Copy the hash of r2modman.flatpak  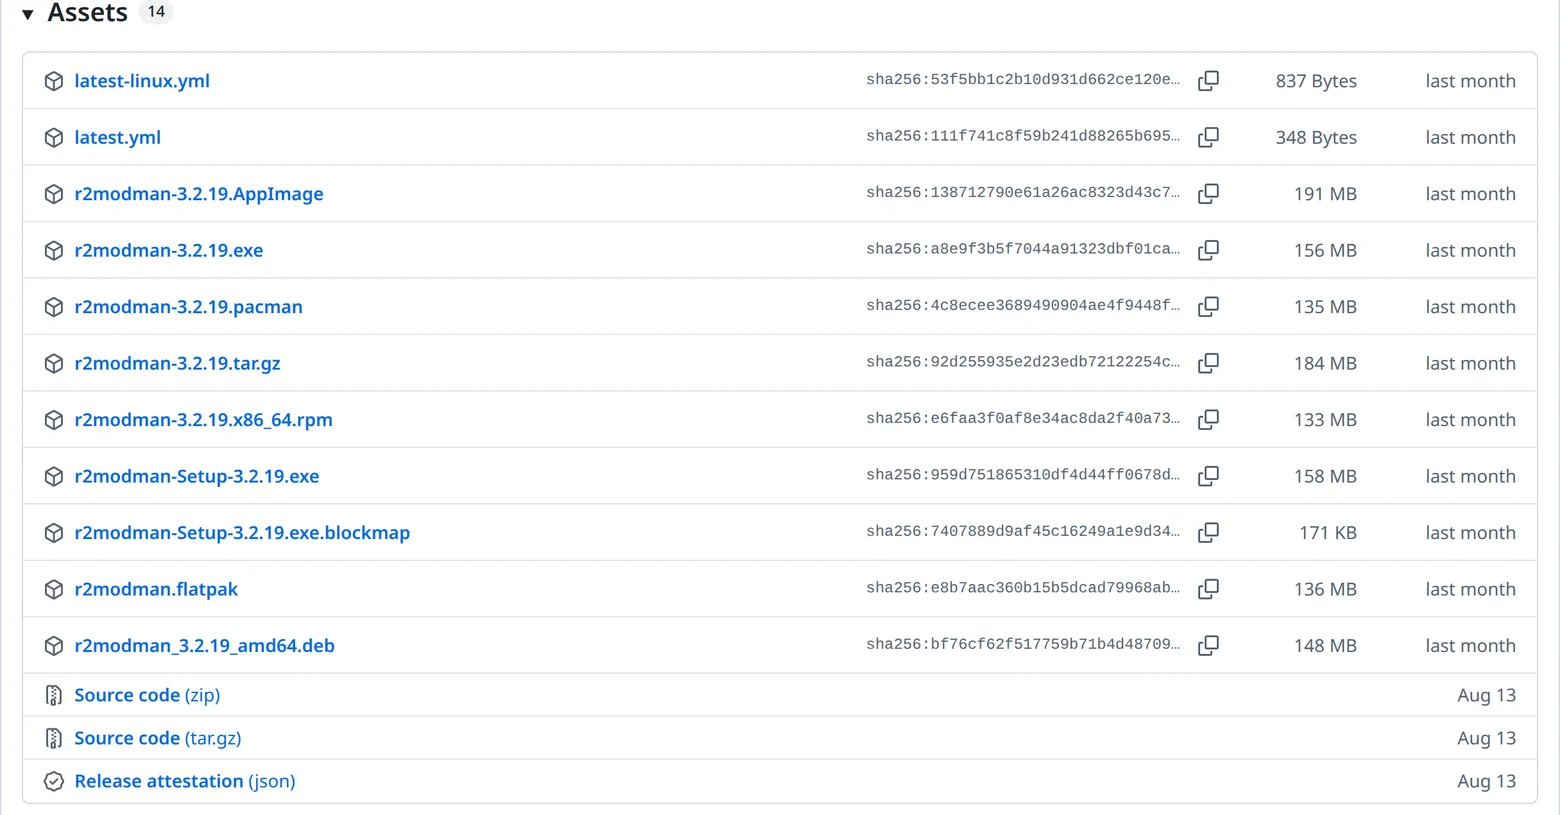coord(1208,589)
